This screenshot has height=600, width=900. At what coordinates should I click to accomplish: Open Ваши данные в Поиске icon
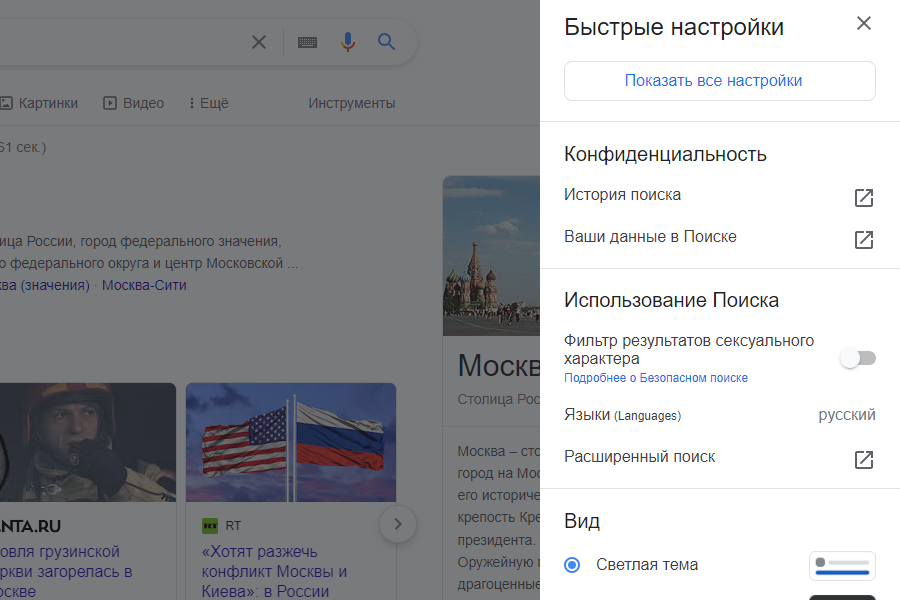tap(864, 240)
